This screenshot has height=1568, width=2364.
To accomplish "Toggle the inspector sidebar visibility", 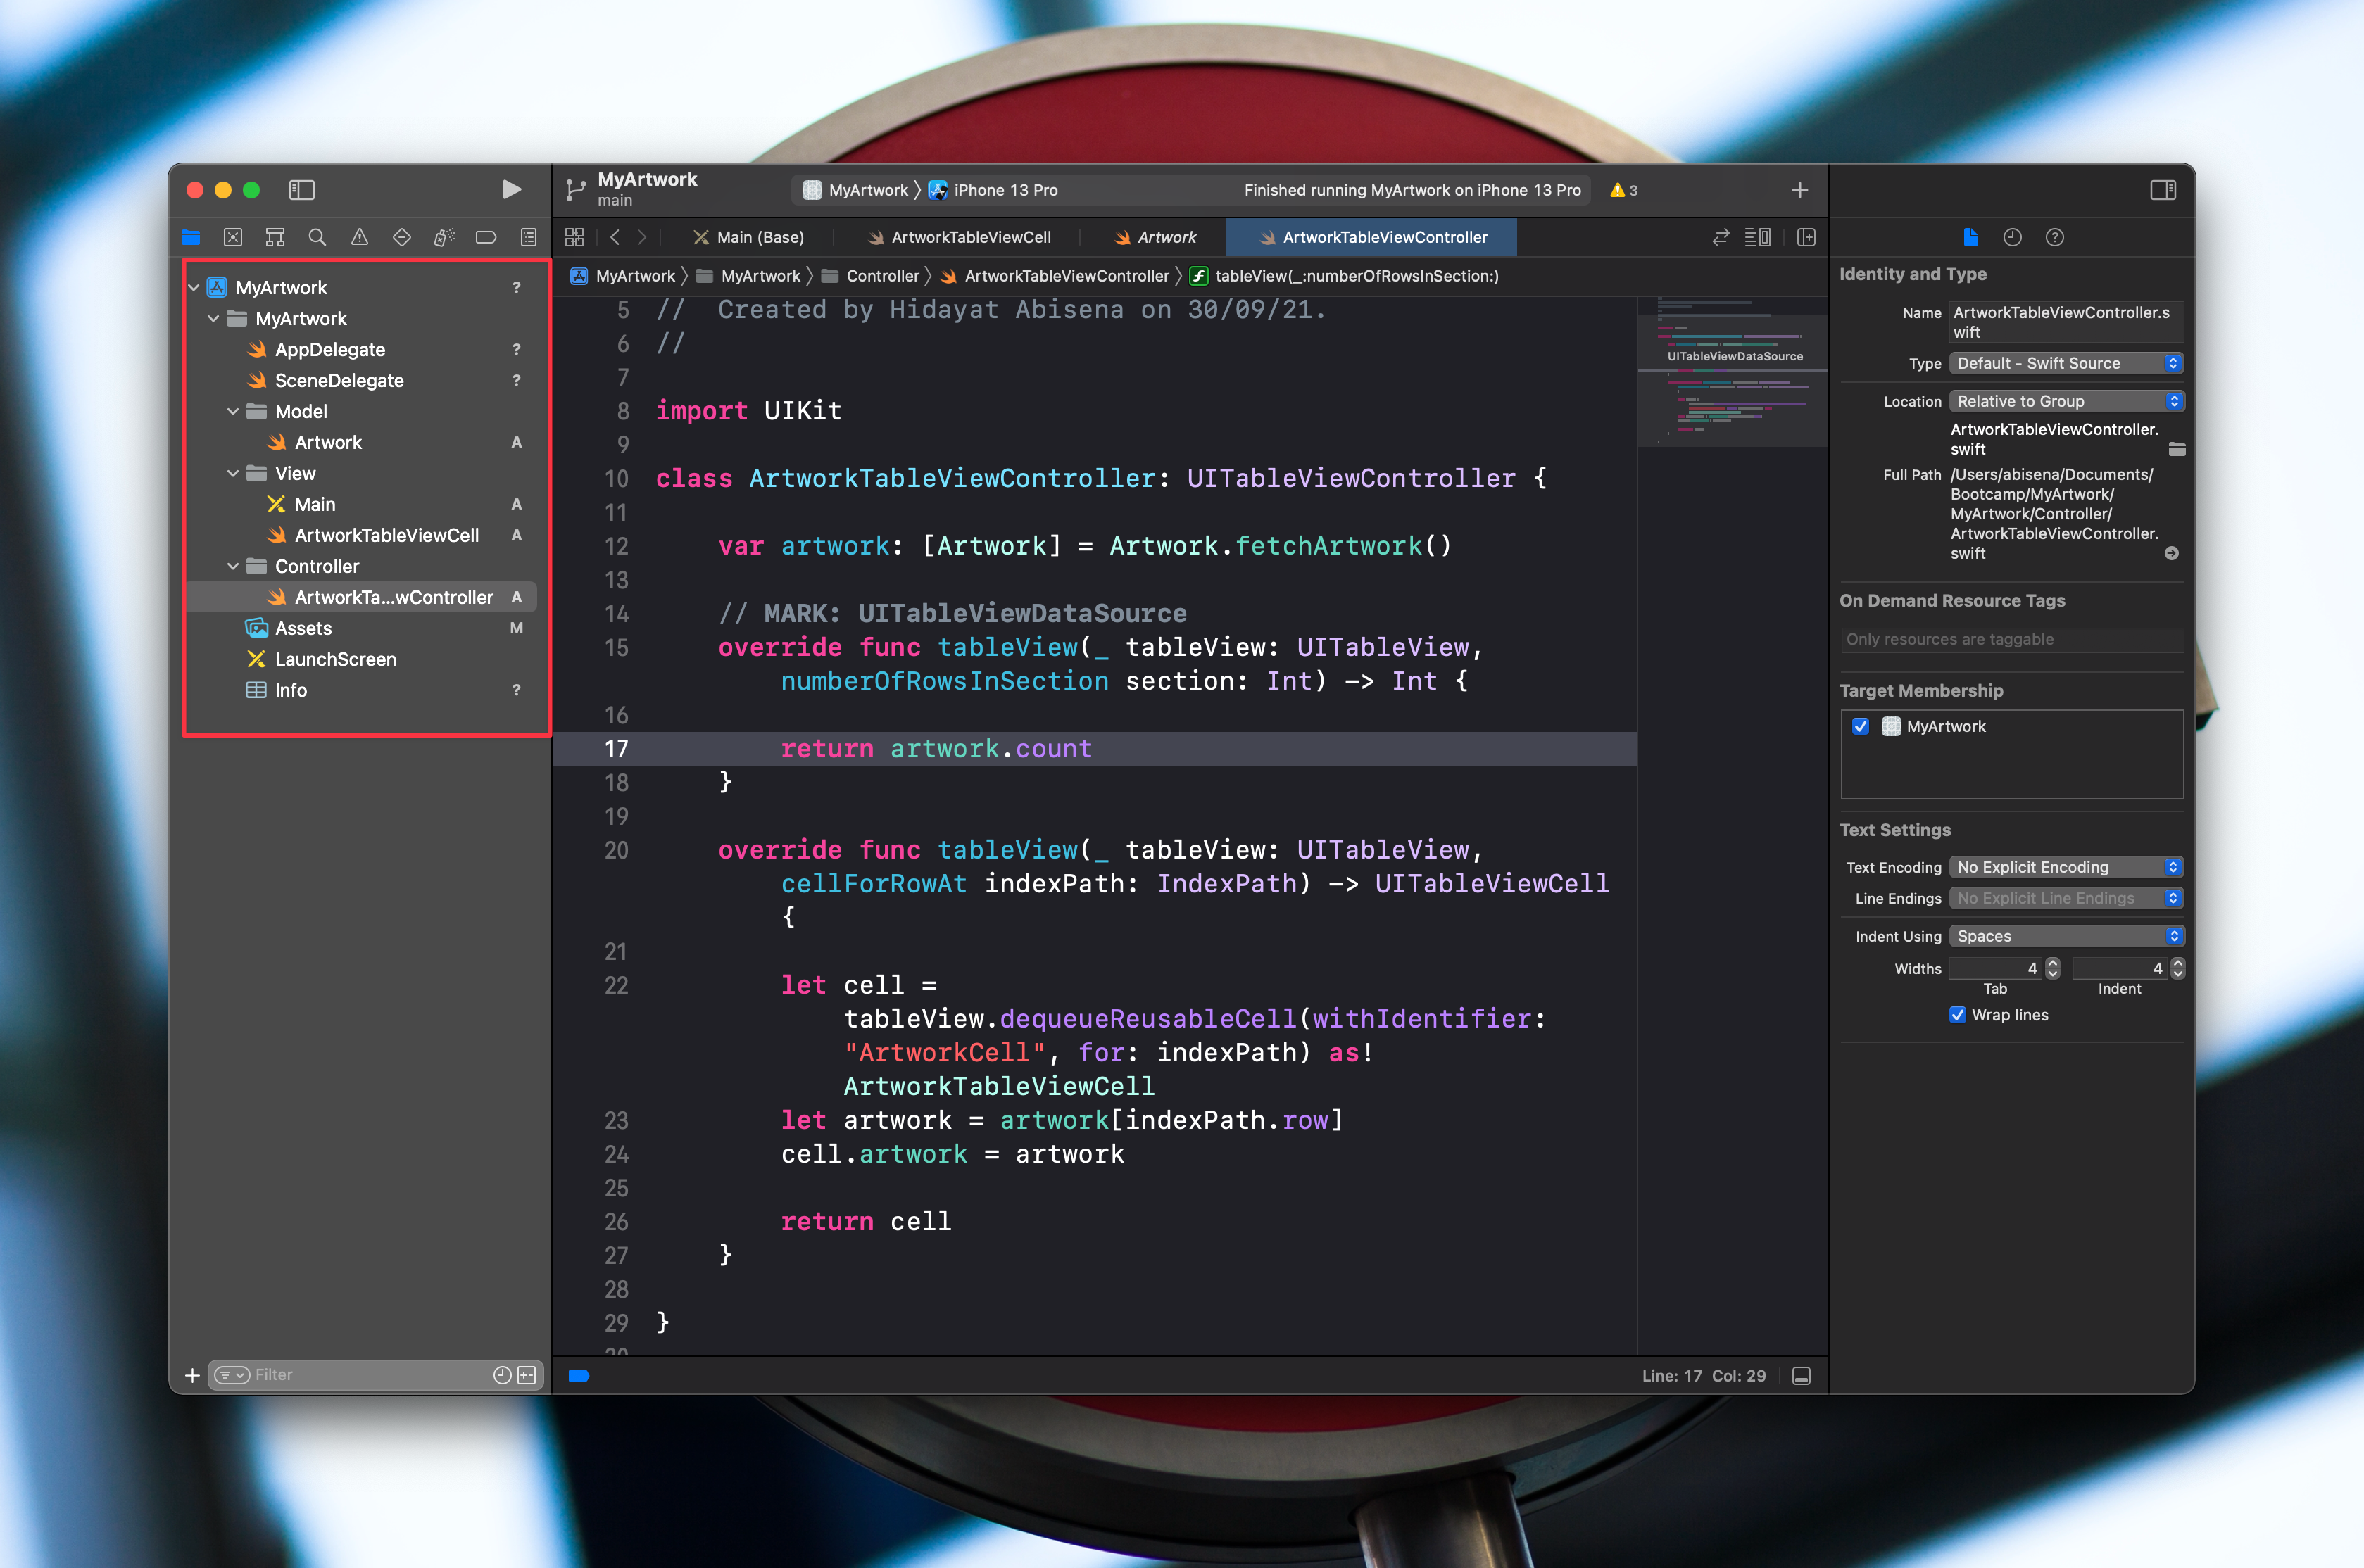I will pos(2163,190).
